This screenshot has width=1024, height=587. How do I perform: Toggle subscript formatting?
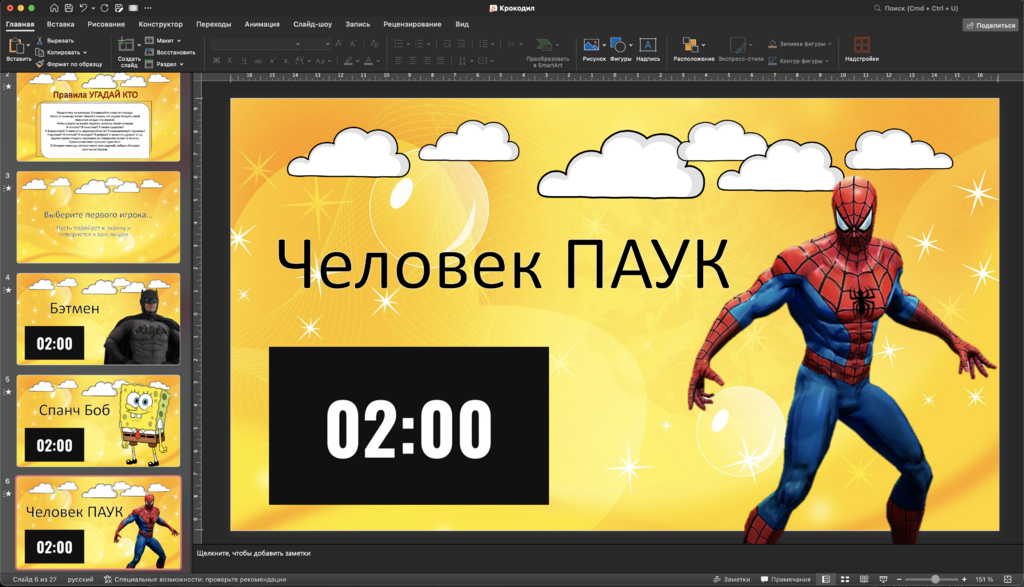(x=286, y=61)
